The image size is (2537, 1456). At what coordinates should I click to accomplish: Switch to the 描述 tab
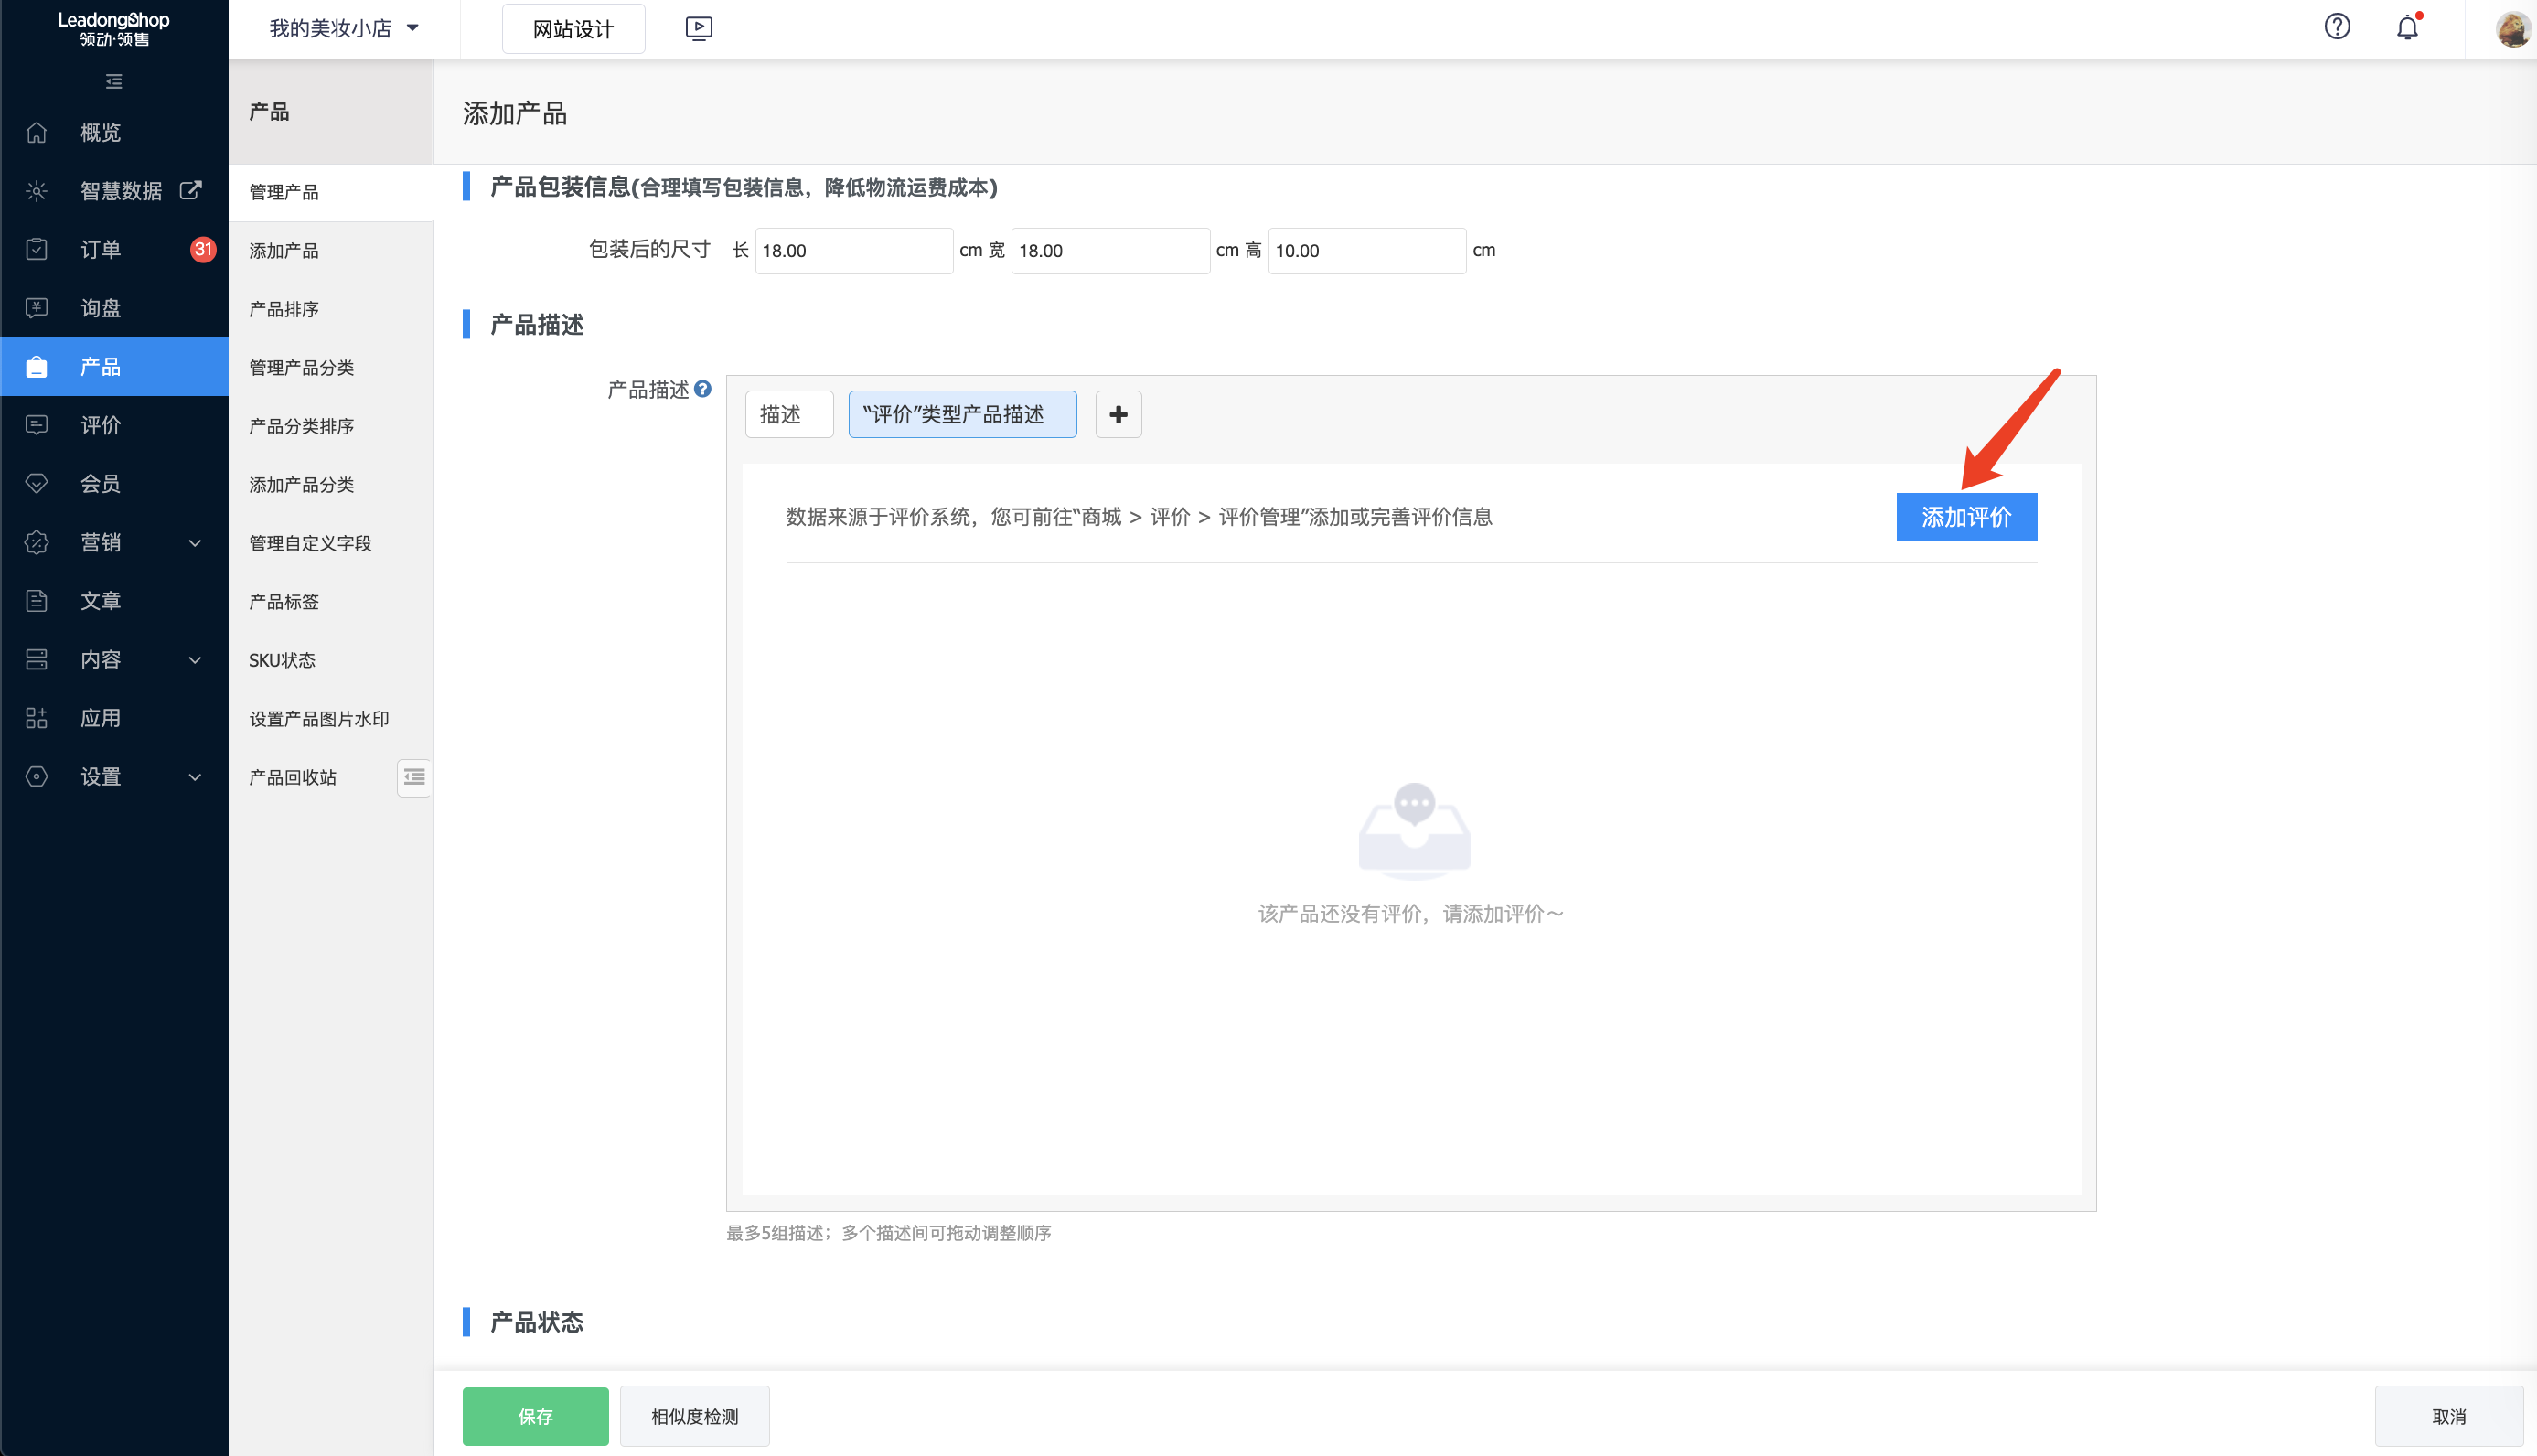click(789, 413)
